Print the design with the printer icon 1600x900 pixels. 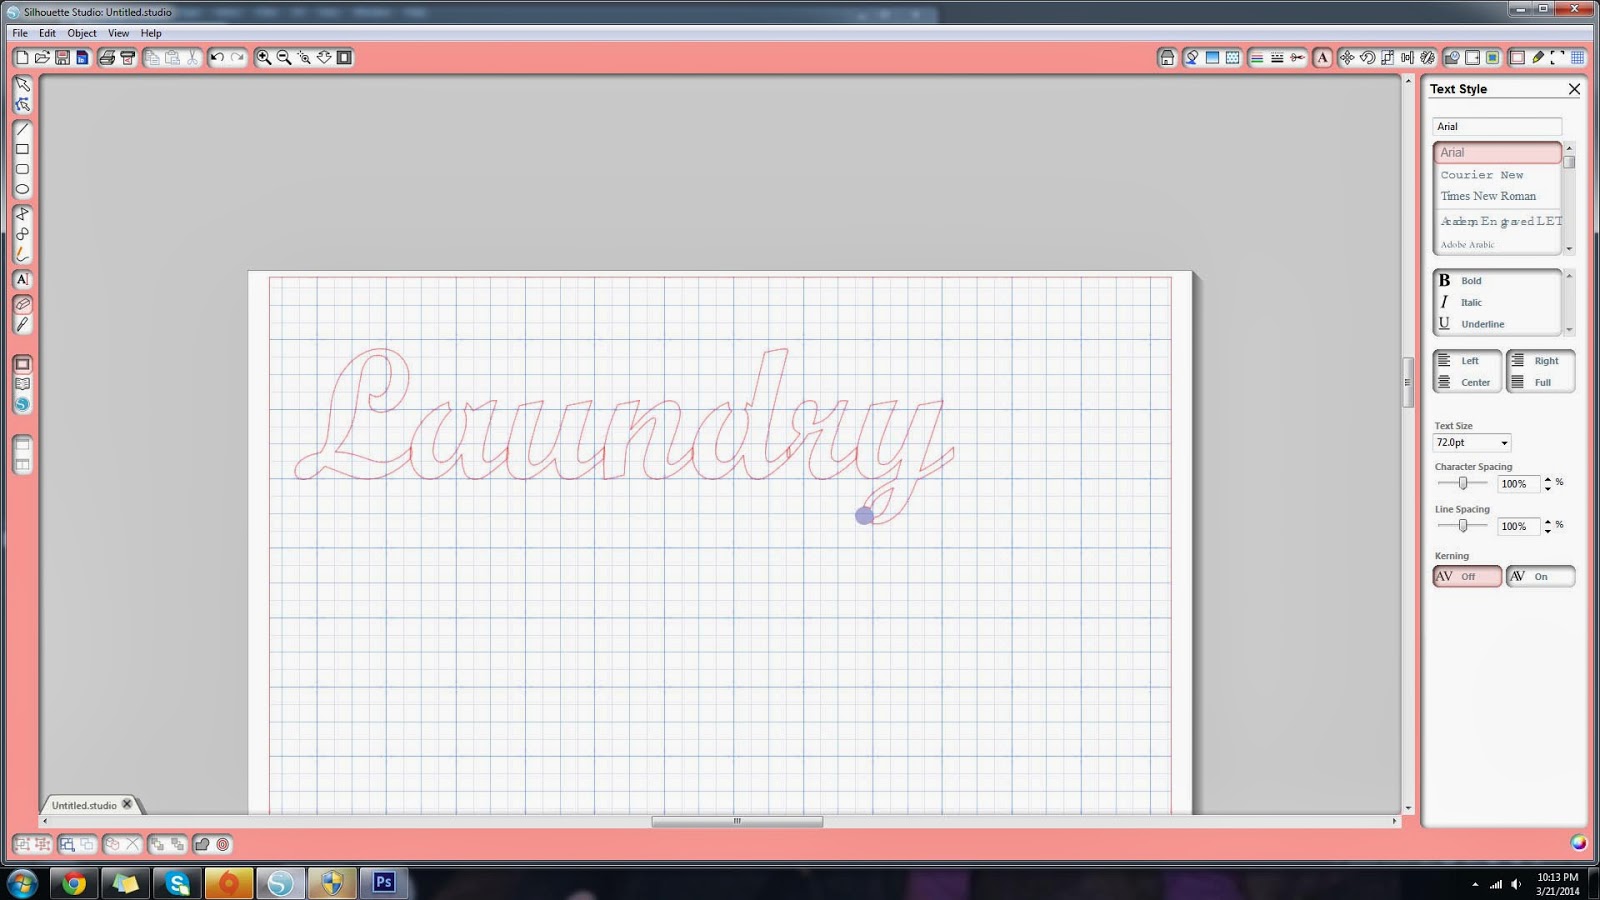click(x=107, y=58)
